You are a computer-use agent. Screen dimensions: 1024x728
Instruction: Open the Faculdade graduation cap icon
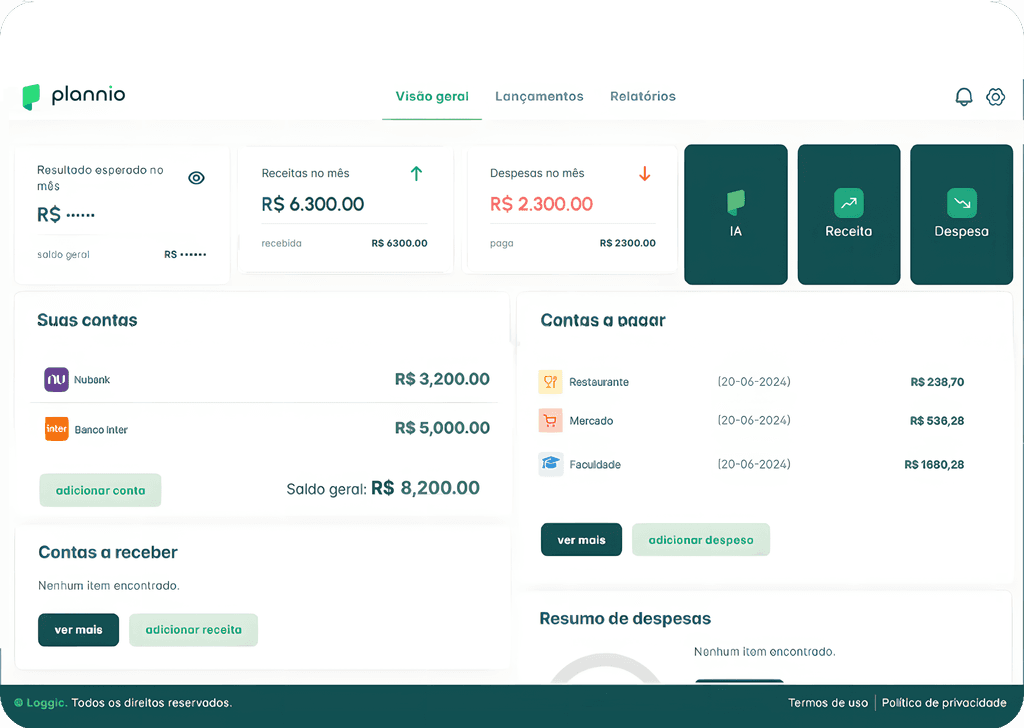tap(550, 464)
